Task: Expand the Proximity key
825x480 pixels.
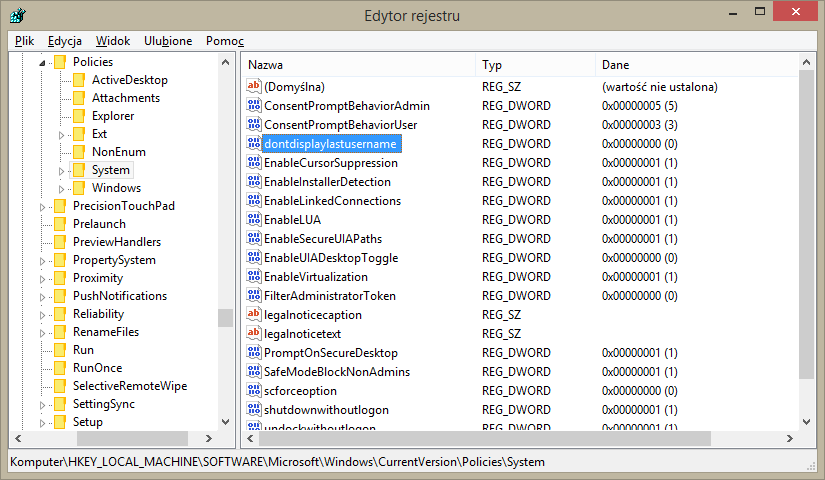Action: pyautogui.click(x=42, y=279)
